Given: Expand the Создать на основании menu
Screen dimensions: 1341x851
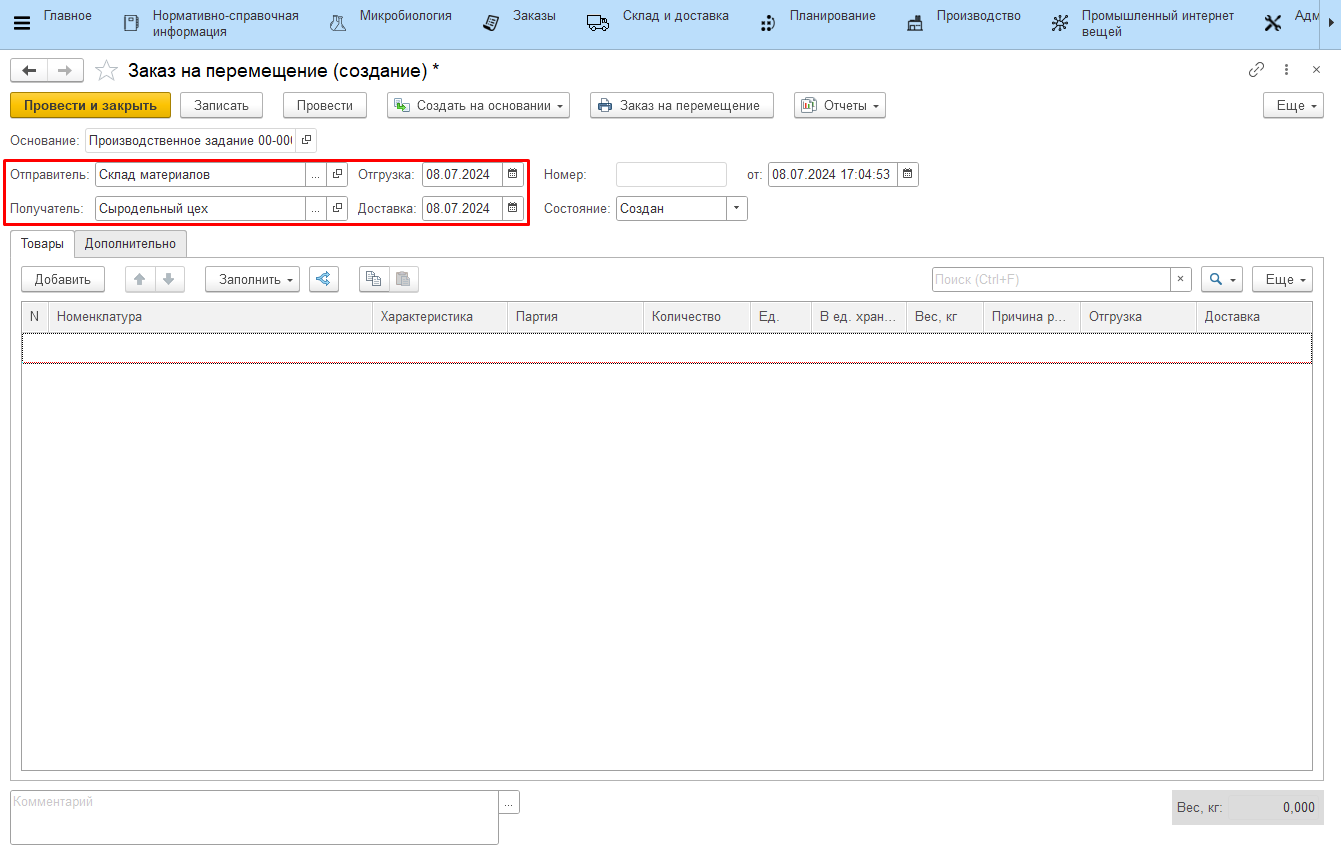Looking at the screenshot, I should (478, 106).
